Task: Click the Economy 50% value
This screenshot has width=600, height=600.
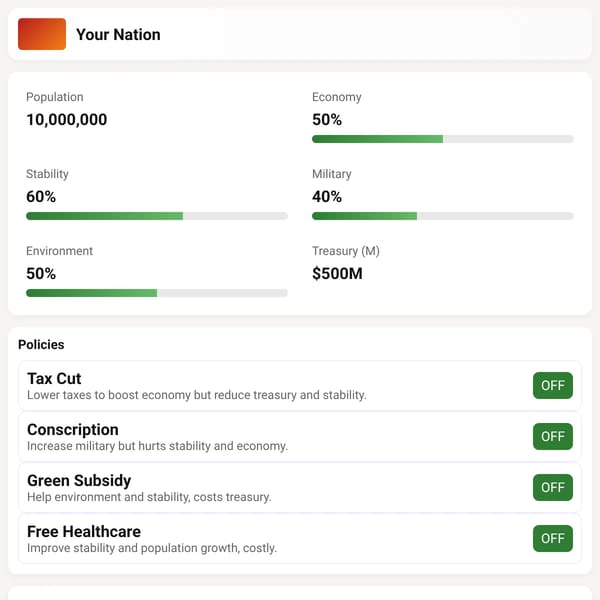Action: pyautogui.click(x=327, y=119)
